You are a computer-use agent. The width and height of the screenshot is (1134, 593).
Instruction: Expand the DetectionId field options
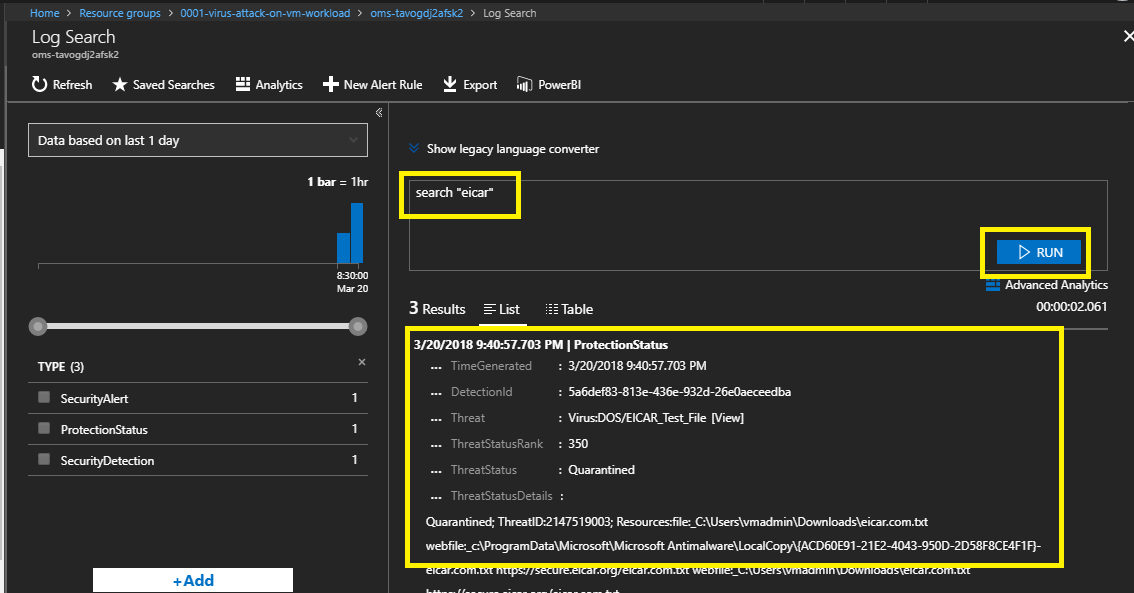click(435, 393)
